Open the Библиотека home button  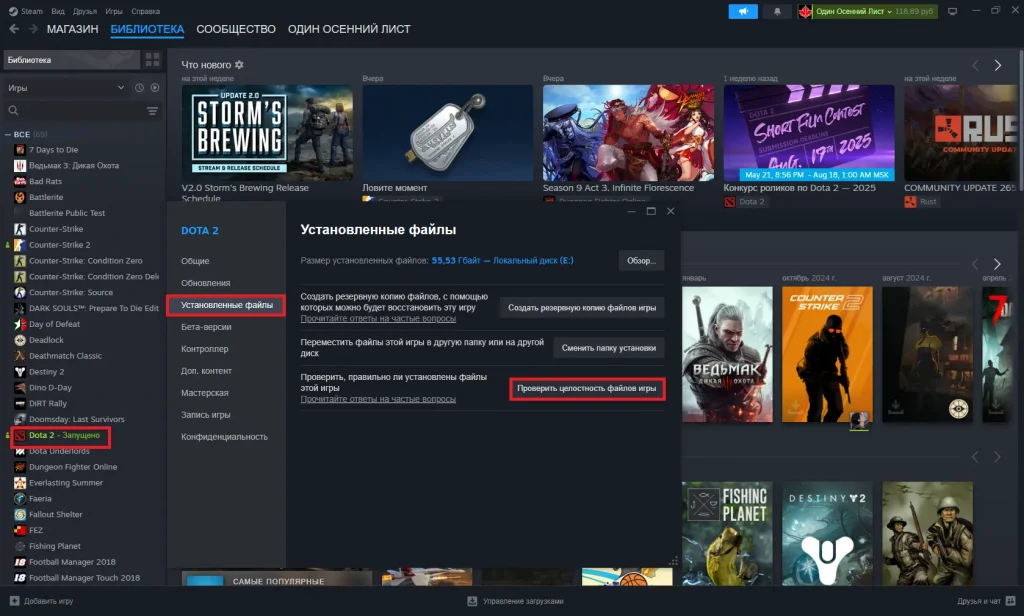(x=72, y=60)
